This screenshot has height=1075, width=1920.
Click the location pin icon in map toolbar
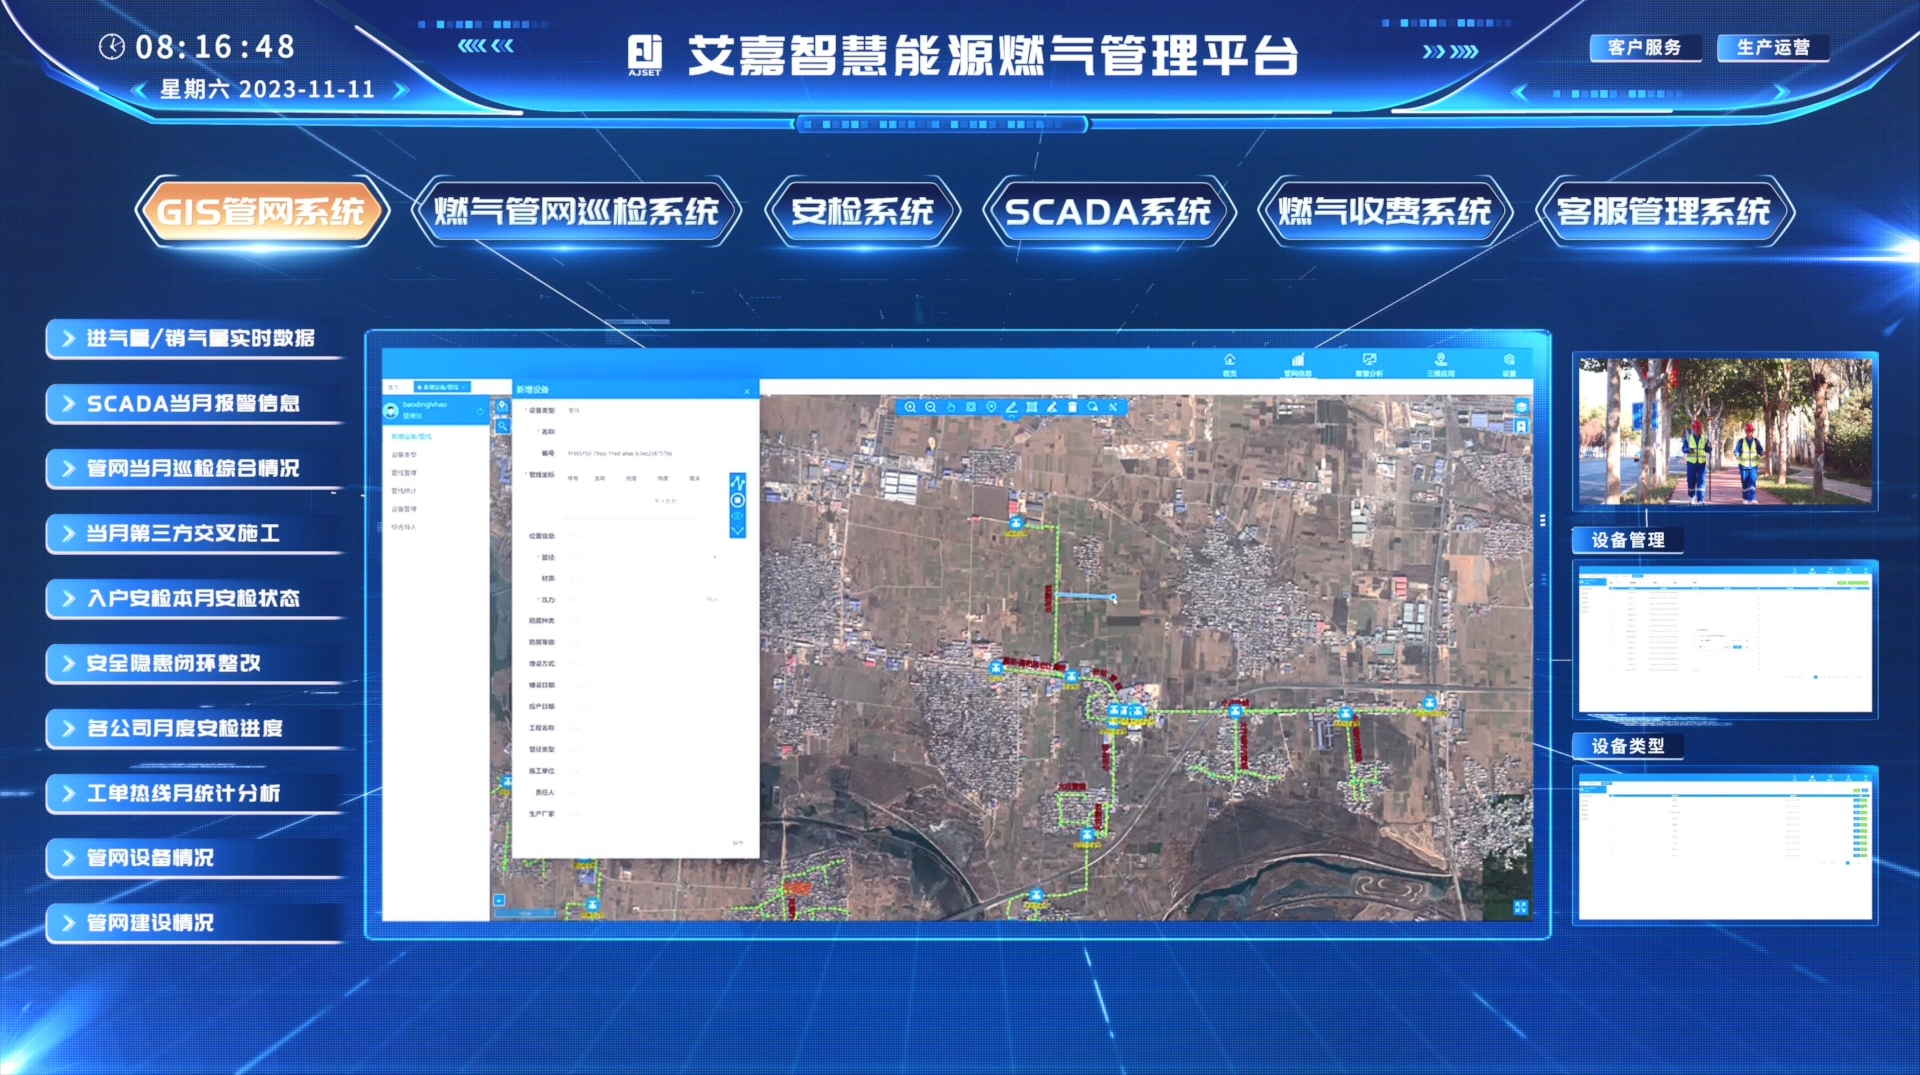click(991, 407)
